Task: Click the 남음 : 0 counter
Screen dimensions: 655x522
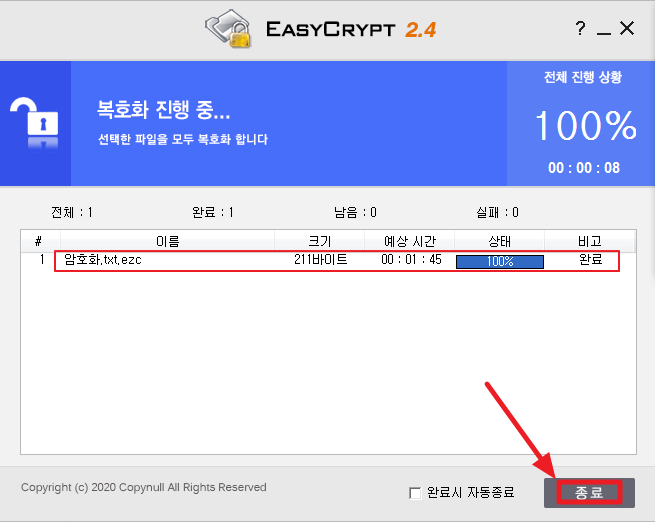Action: (x=355, y=212)
